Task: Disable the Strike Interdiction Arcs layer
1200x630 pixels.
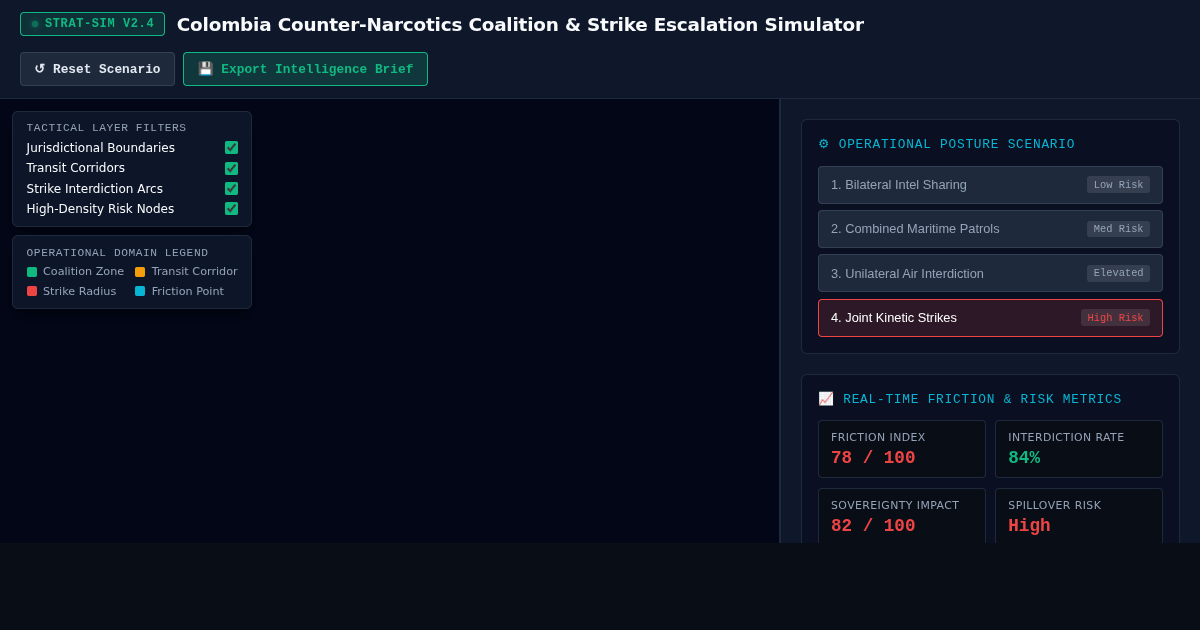Action: click(231, 189)
